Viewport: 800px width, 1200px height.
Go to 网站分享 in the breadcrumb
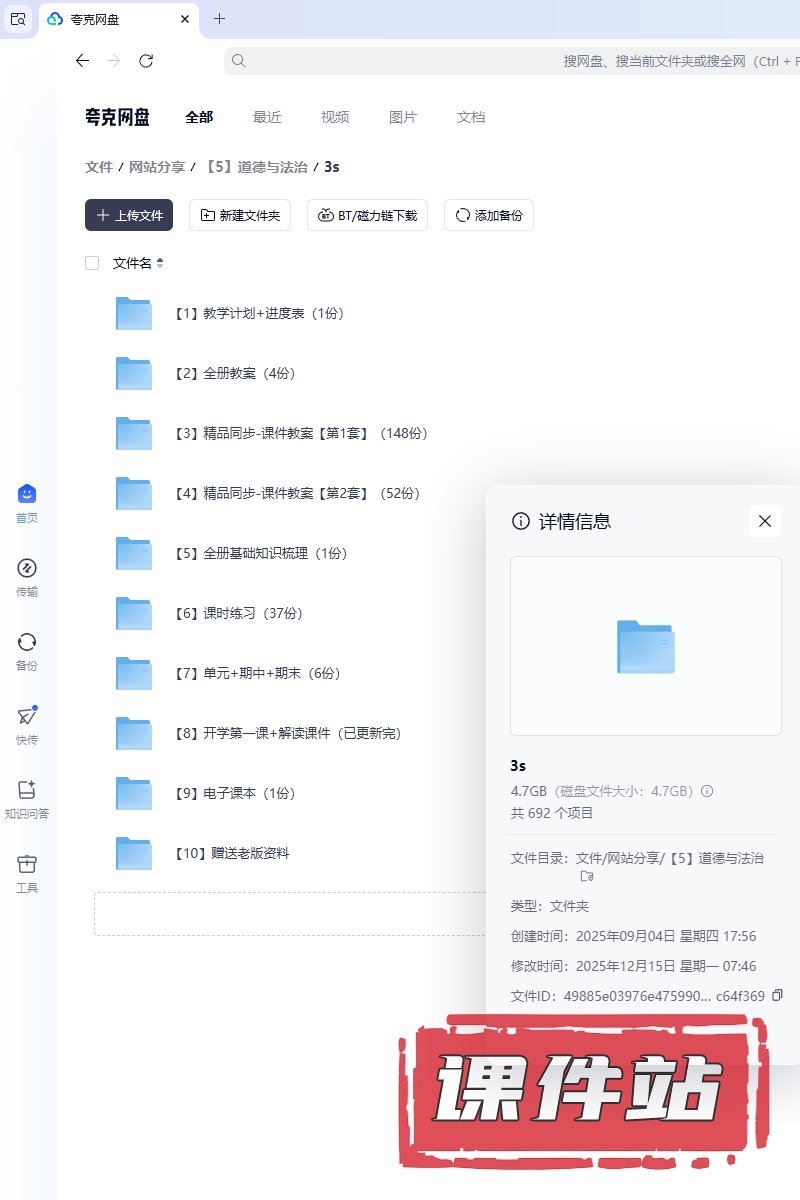pyautogui.click(x=157, y=167)
